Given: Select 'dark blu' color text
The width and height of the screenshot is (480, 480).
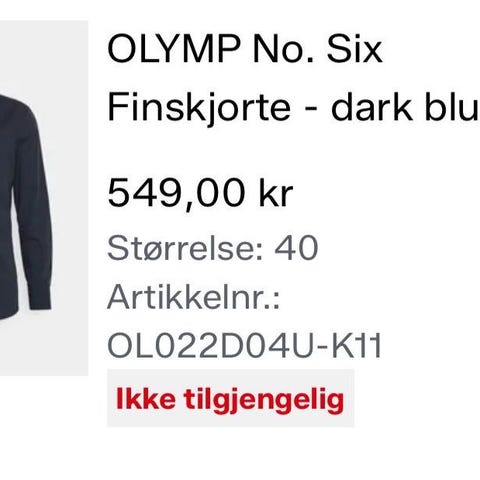Looking at the screenshot, I should [405, 107].
